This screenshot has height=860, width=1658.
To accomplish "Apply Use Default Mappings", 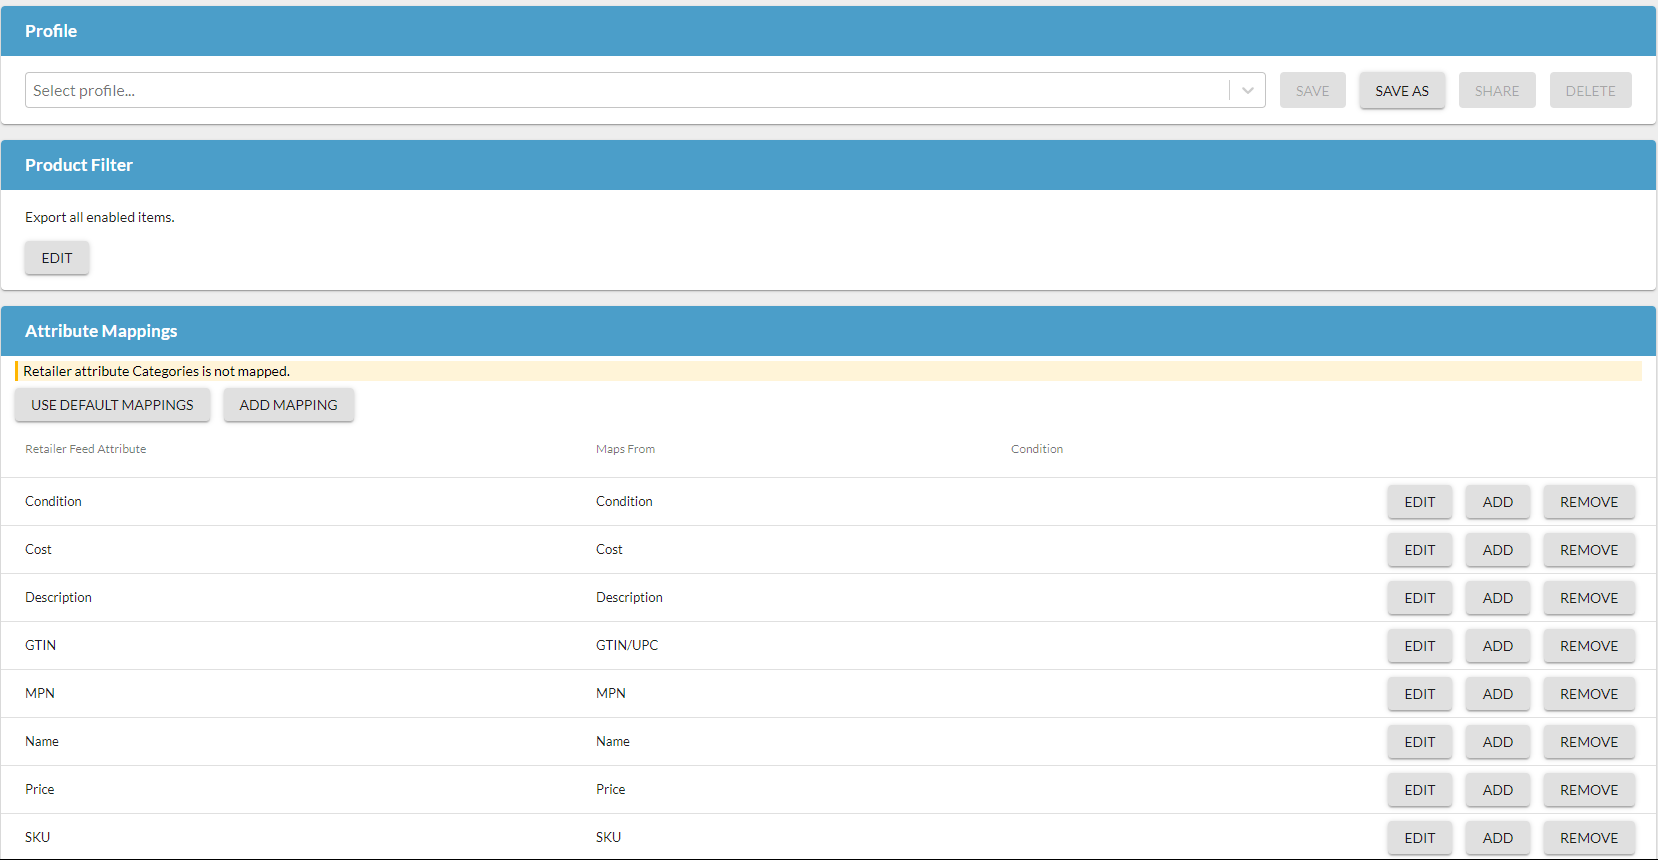I will [112, 405].
